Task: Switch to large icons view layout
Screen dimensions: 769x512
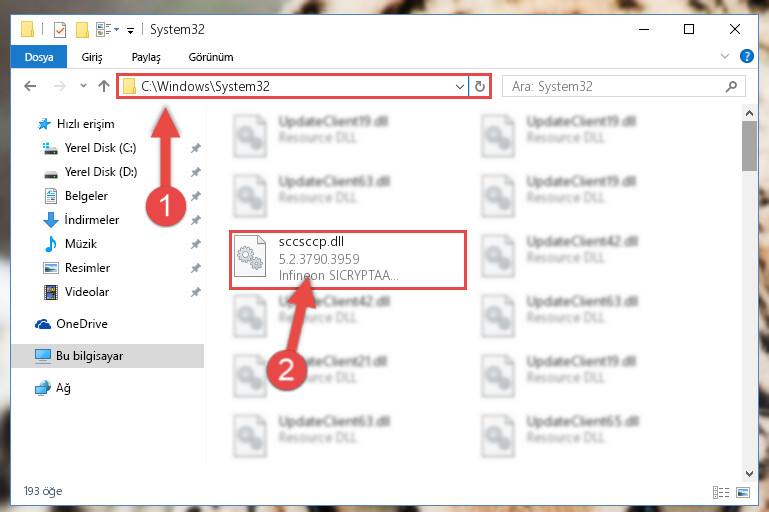Action: 743,492
